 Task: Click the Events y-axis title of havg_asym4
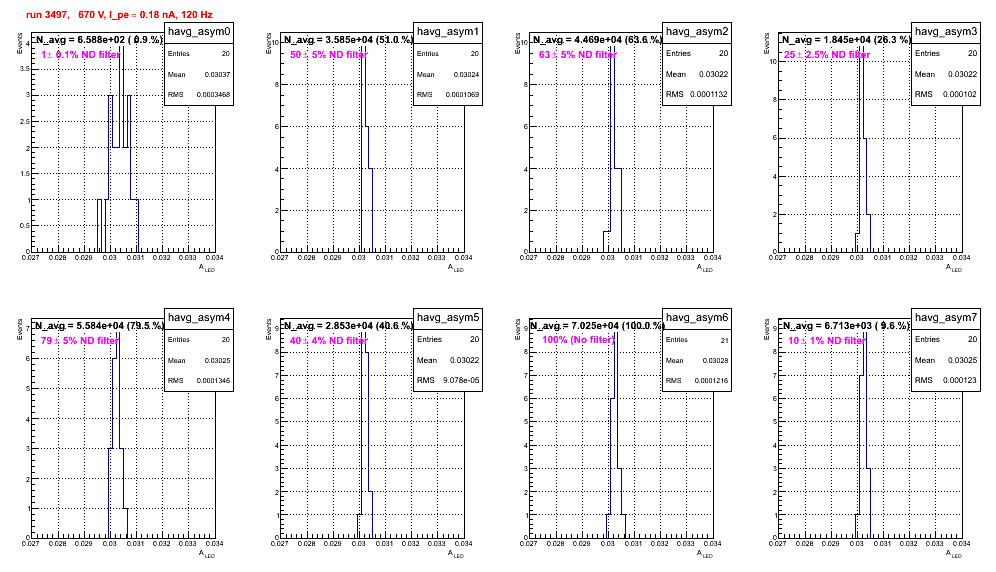click(20, 329)
